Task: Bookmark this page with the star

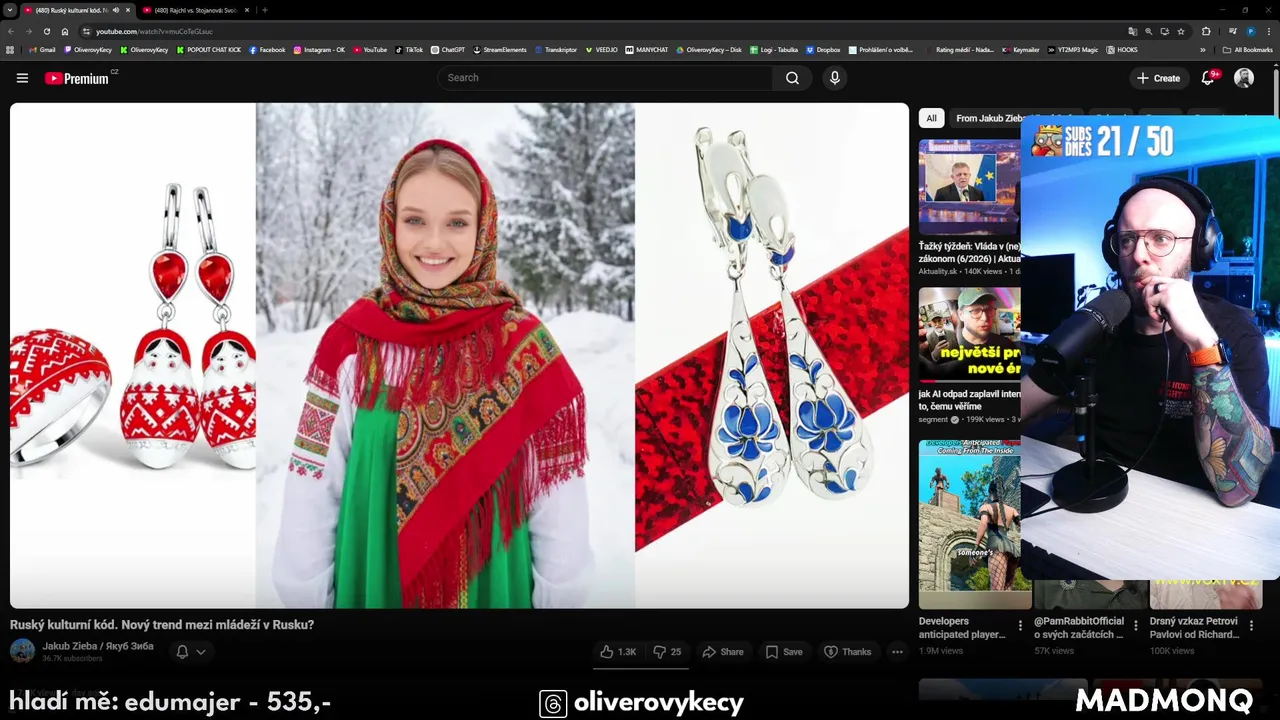Action: click(x=1181, y=31)
